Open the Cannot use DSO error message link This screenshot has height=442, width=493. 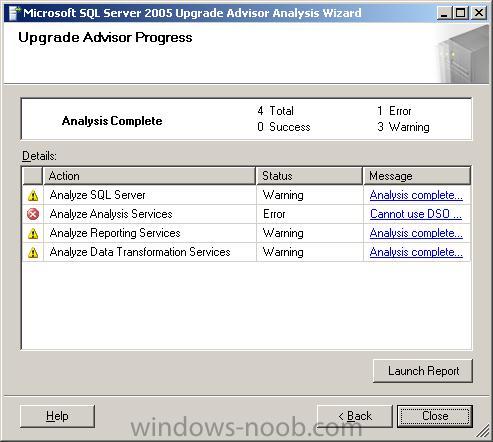tap(416, 214)
